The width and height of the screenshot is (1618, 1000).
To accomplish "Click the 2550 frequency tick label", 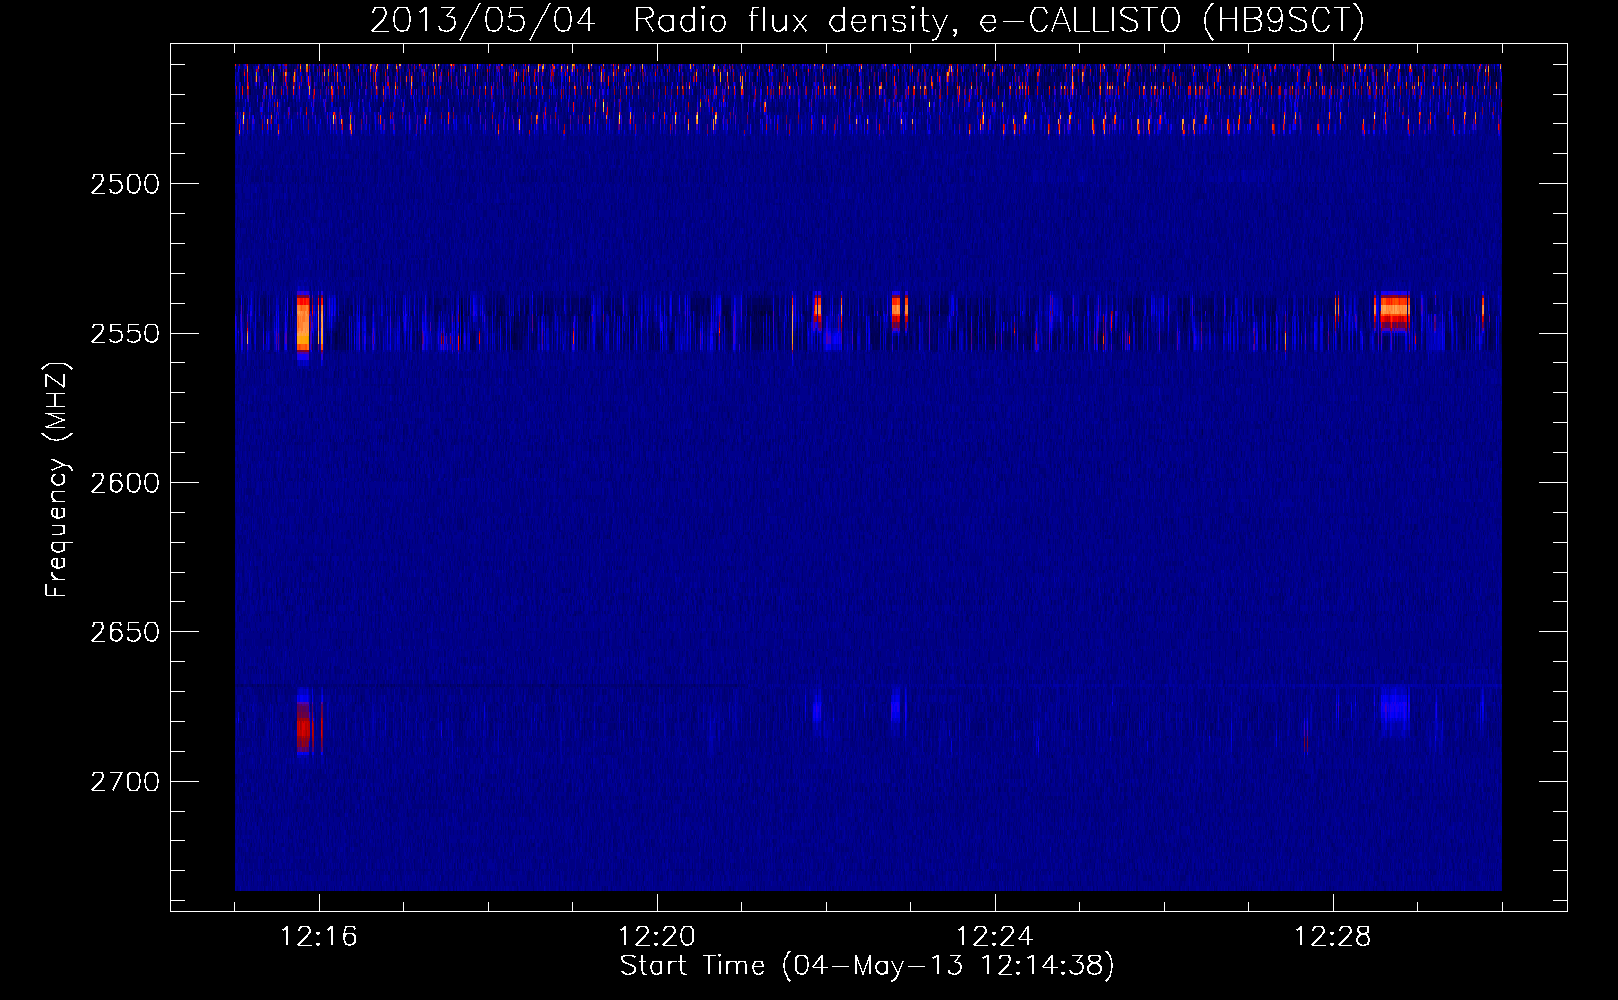I will tap(125, 333).
